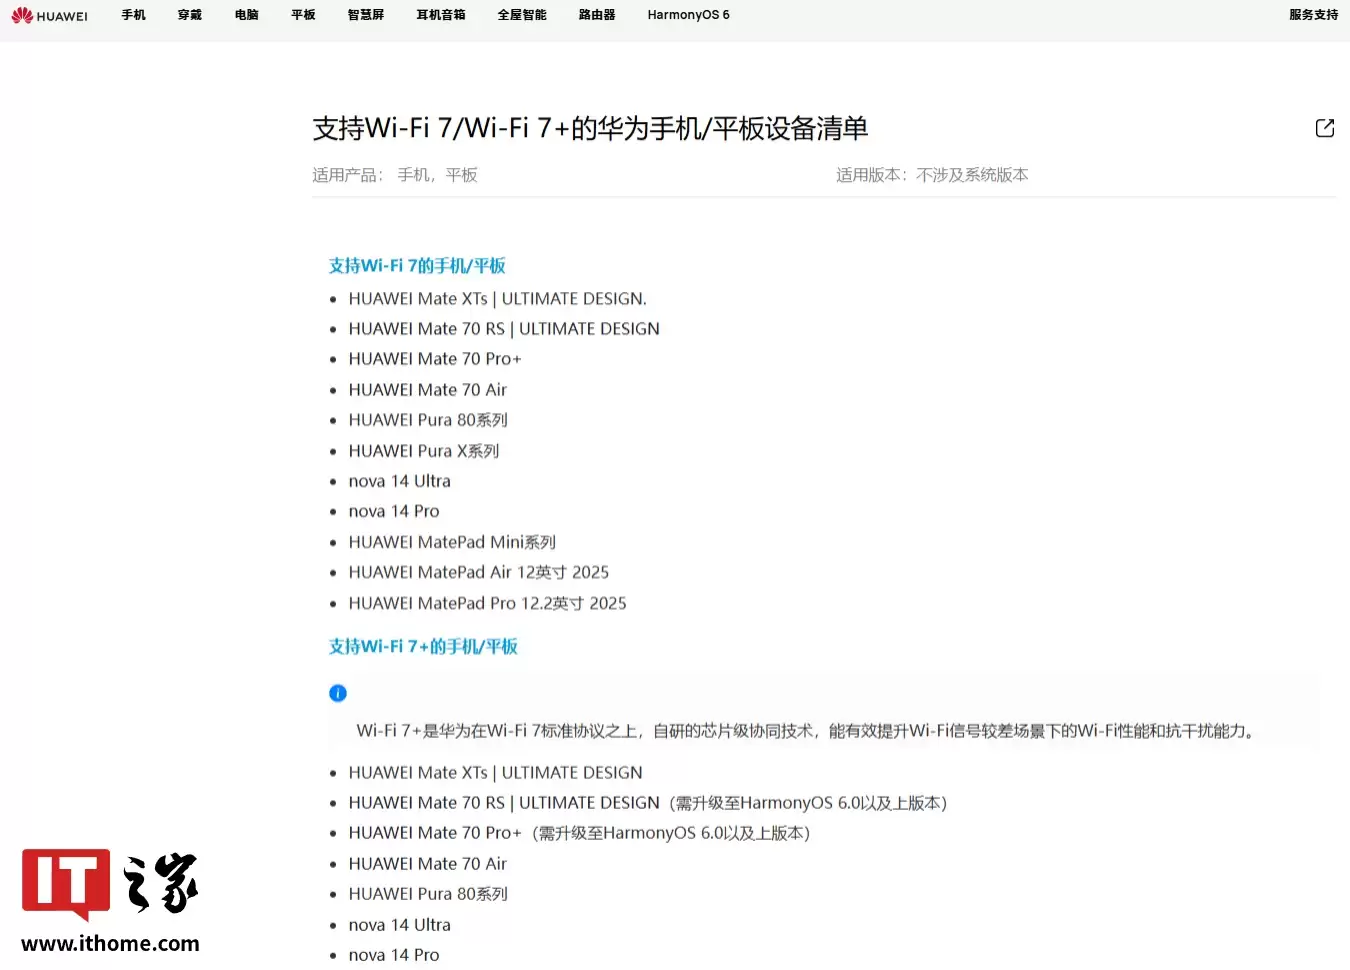The image size is (1350, 970).
Task: Open the 电脑 menu
Action: coord(246,15)
